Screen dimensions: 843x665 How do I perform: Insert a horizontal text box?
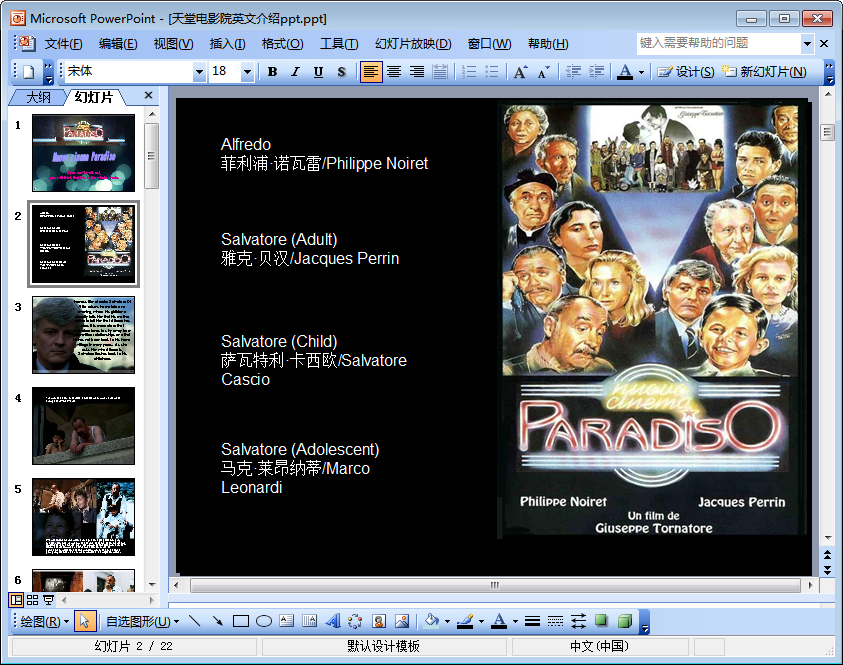[x=287, y=621]
